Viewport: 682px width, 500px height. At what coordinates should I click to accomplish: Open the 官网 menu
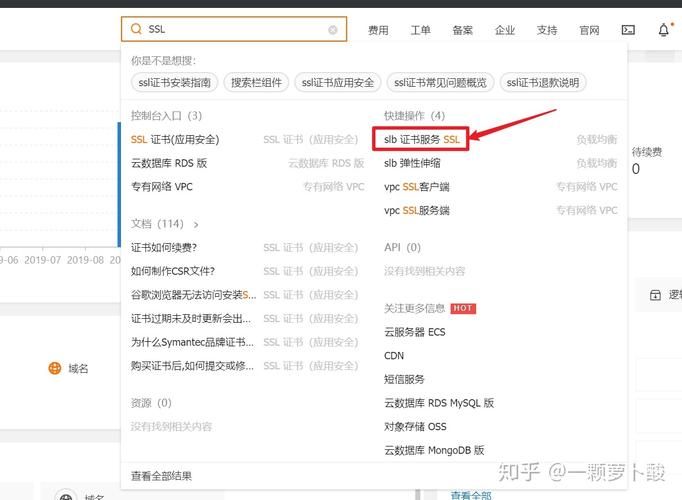[x=589, y=30]
